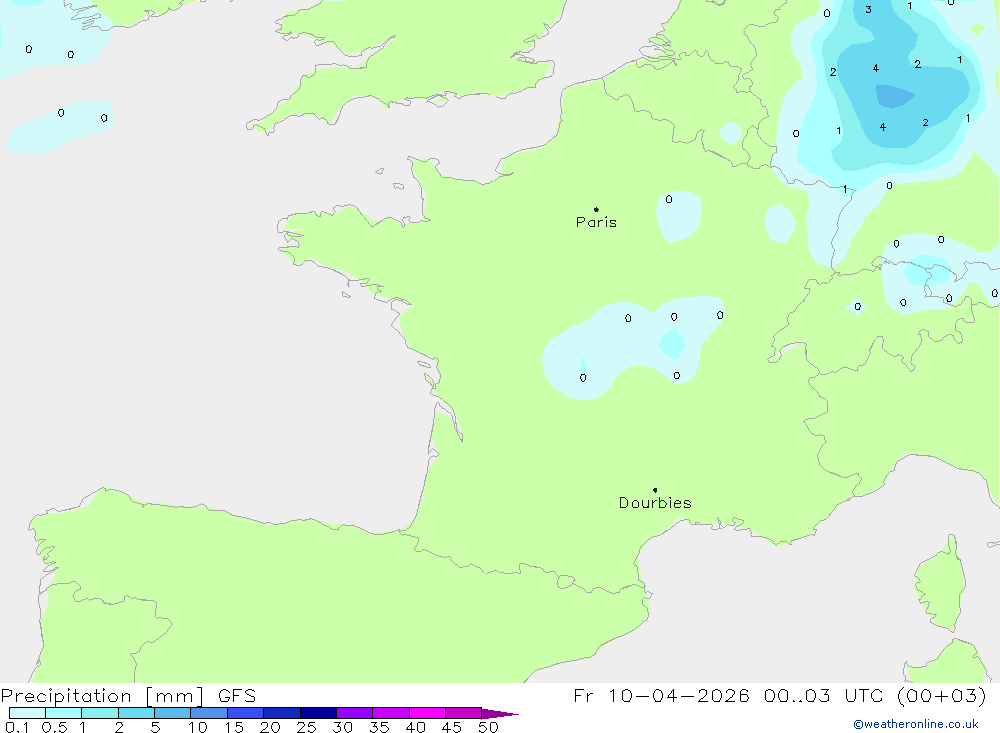Click the legend swatch between 20 and 25
1000x733 pixels.
282,713
